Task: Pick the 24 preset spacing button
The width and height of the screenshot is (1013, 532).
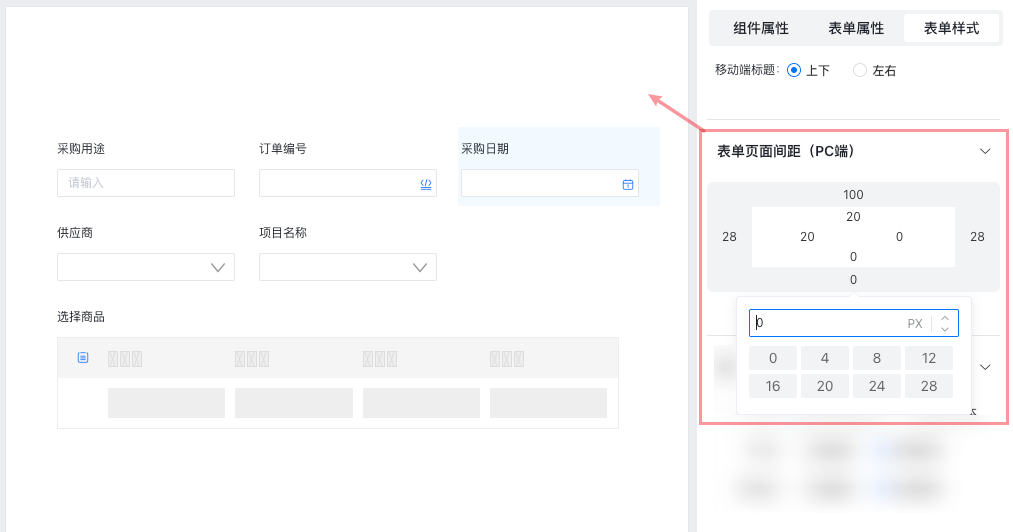Action: point(877,386)
